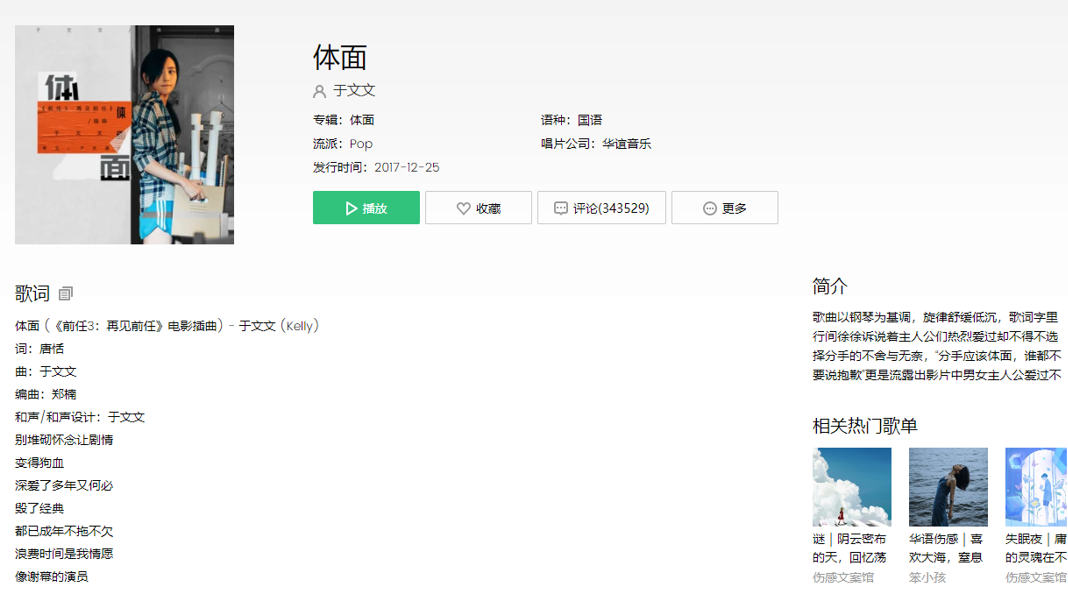Open playlist thumbnail 谜｜阴云密布
Screen dimensions: 1068x598
point(851,487)
